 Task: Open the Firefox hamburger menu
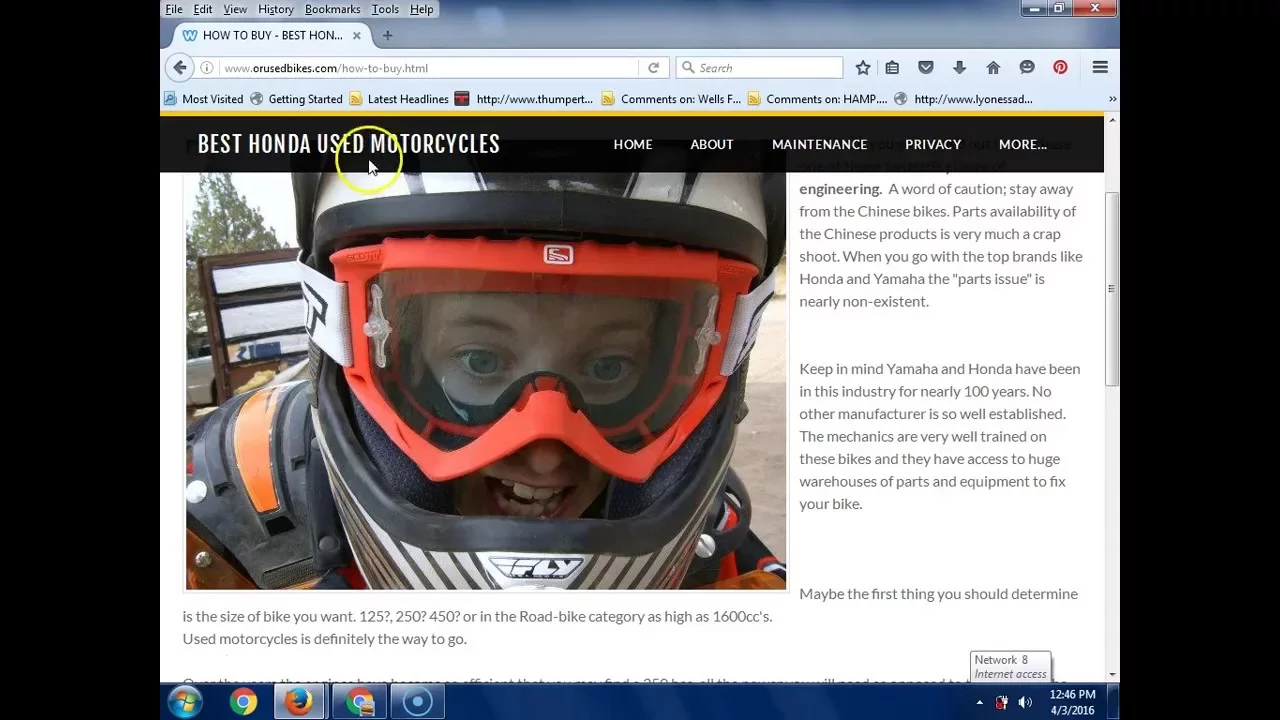(x=1100, y=68)
